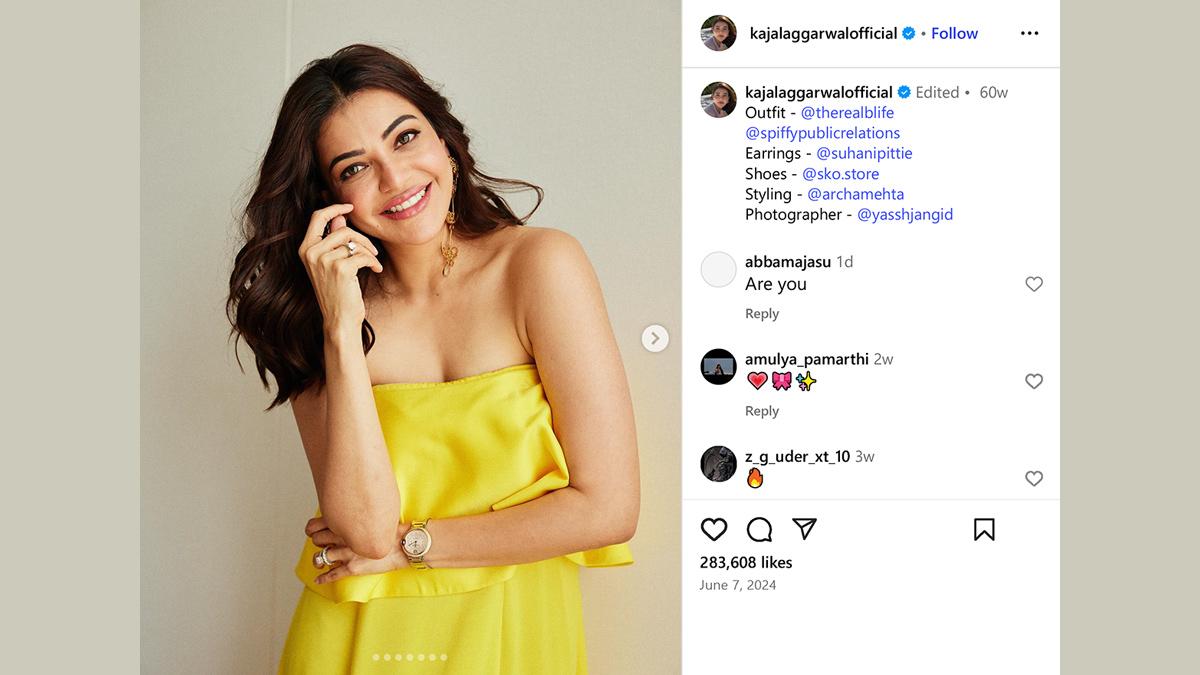1200x675 pixels.
Task: View z_g_uder_xt_10's avatar
Action: (718, 464)
